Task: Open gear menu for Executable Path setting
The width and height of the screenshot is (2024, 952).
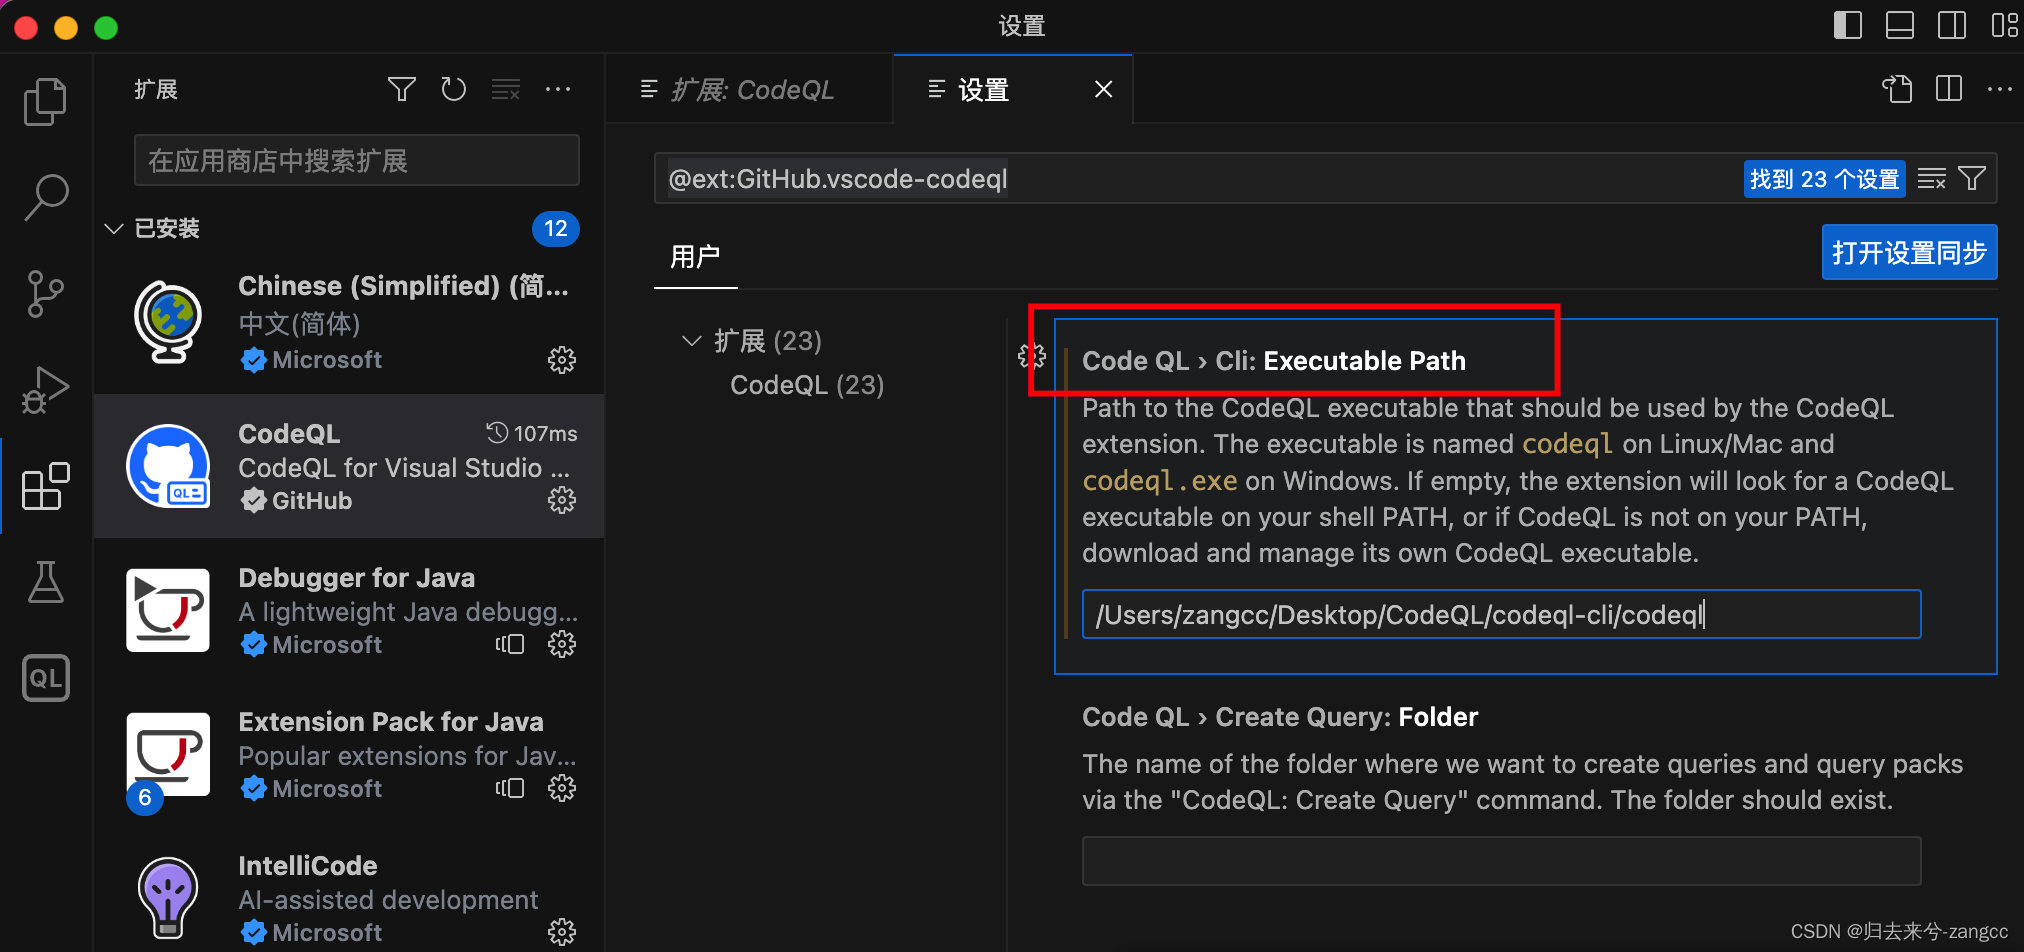Action: [x=1032, y=356]
